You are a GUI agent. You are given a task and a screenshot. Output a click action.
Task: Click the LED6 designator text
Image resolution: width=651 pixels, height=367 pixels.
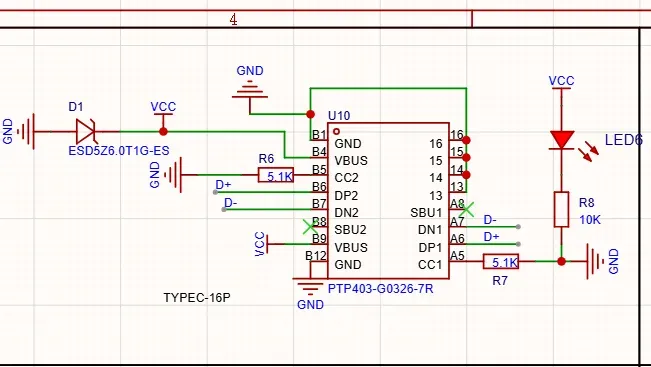pyautogui.click(x=624, y=140)
